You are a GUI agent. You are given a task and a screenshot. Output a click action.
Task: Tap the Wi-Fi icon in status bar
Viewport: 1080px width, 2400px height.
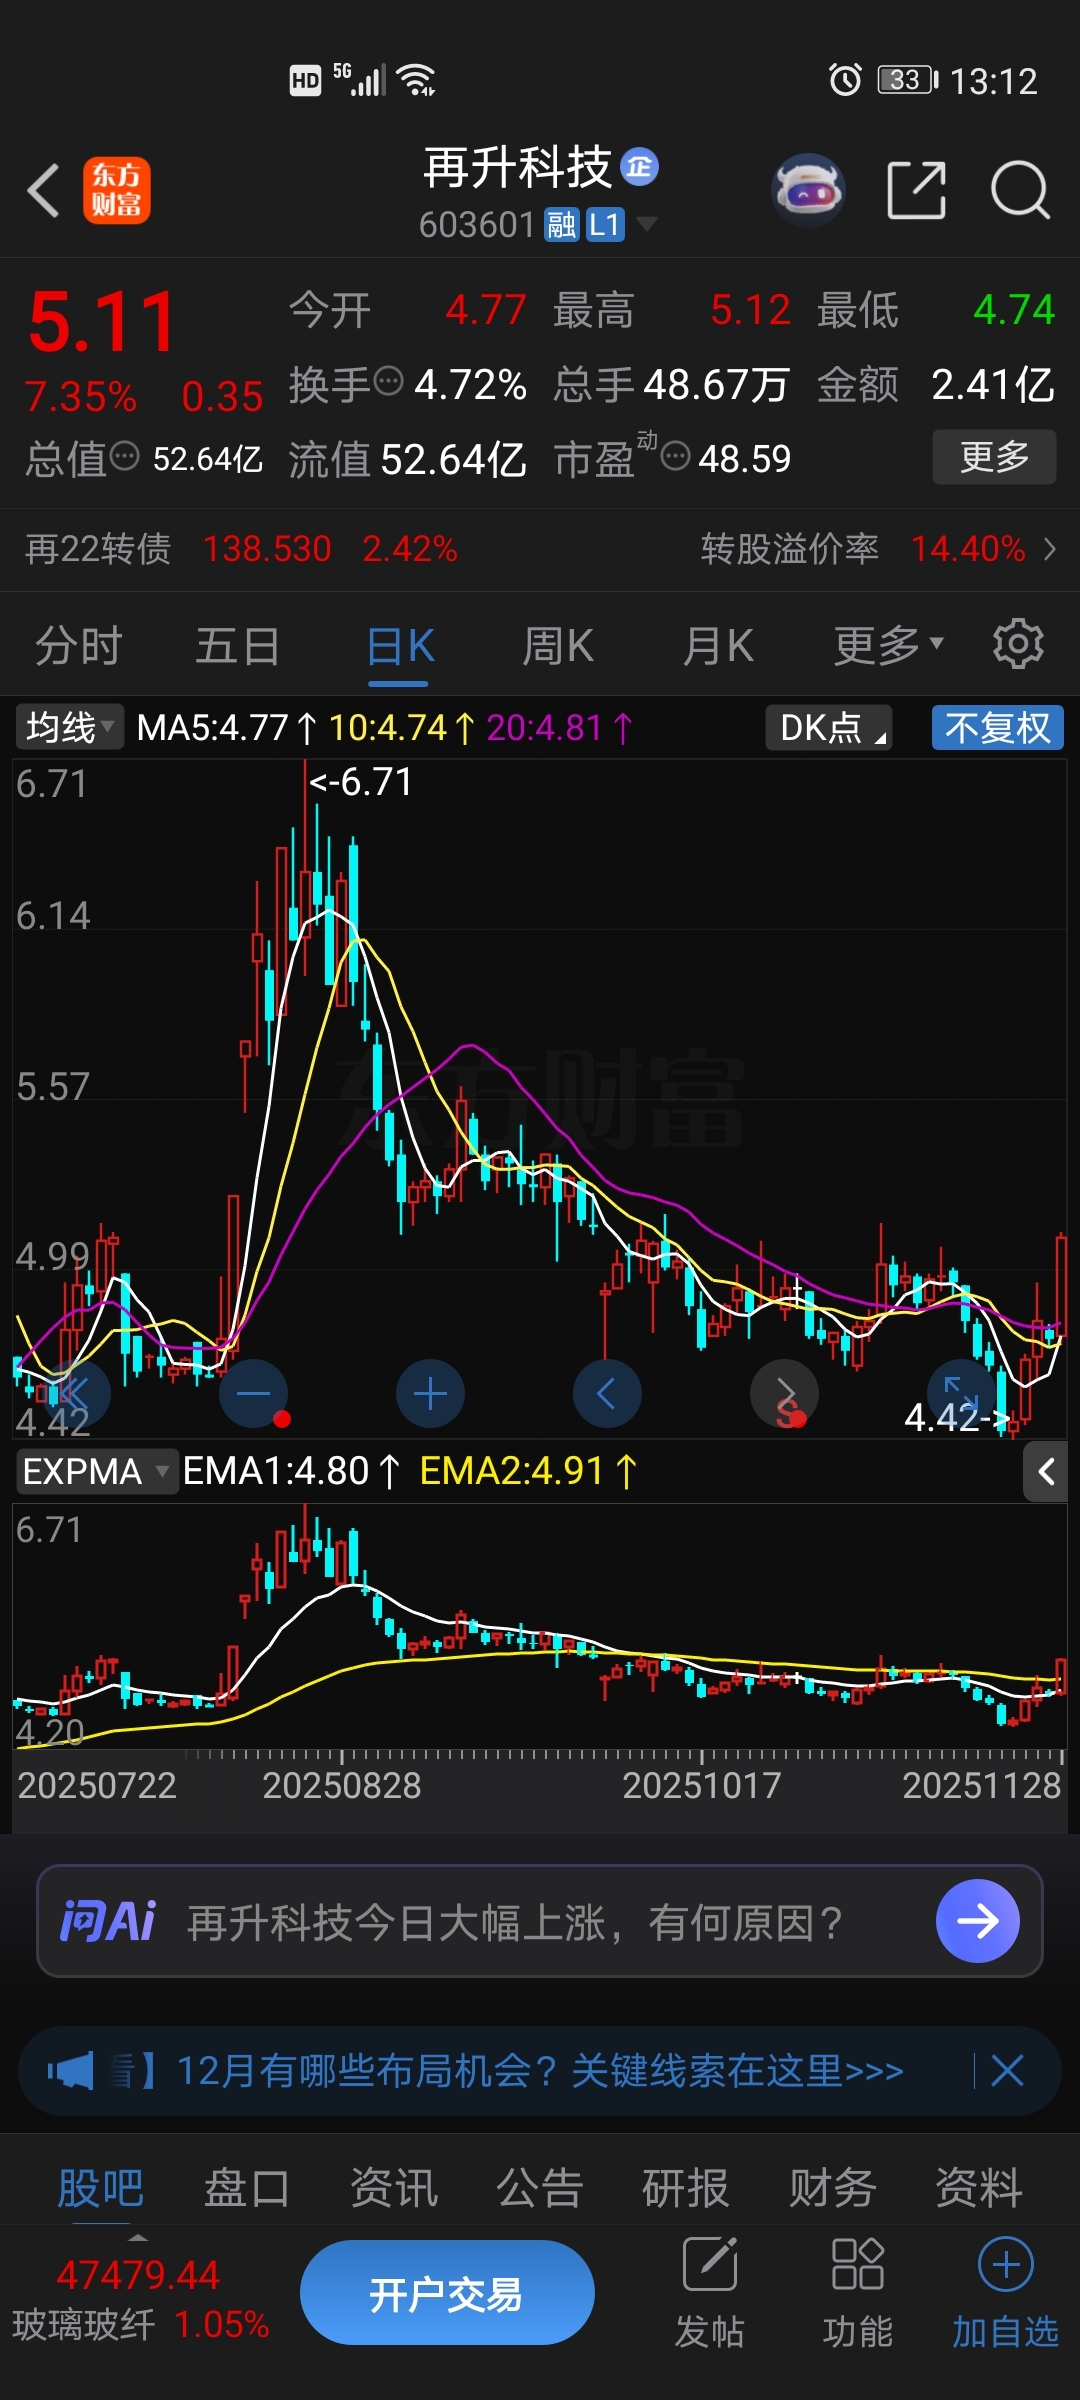416,79
